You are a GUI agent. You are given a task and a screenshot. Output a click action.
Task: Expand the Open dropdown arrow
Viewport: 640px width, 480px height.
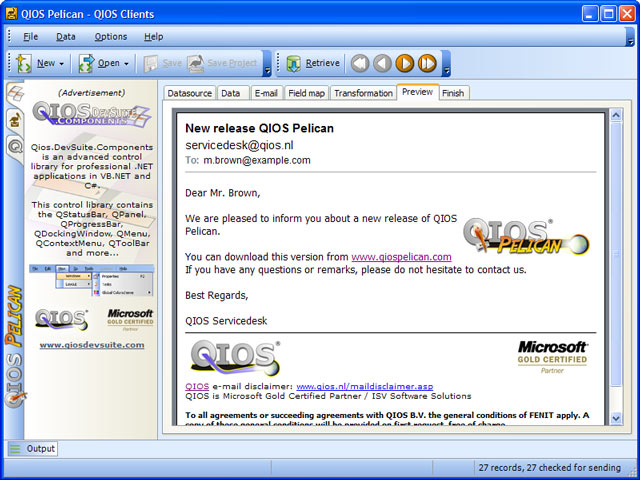[126, 64]
